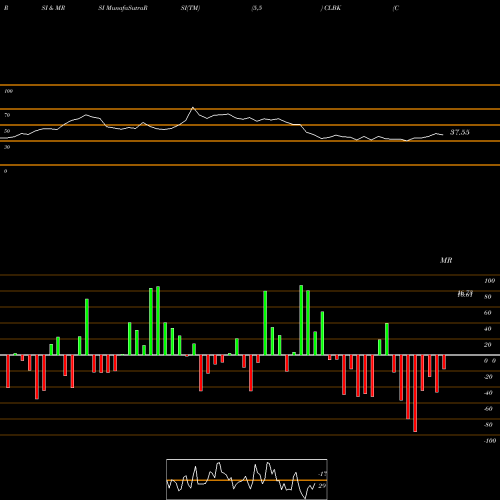Click the MR axis label 40 on right

coord(488,329)
